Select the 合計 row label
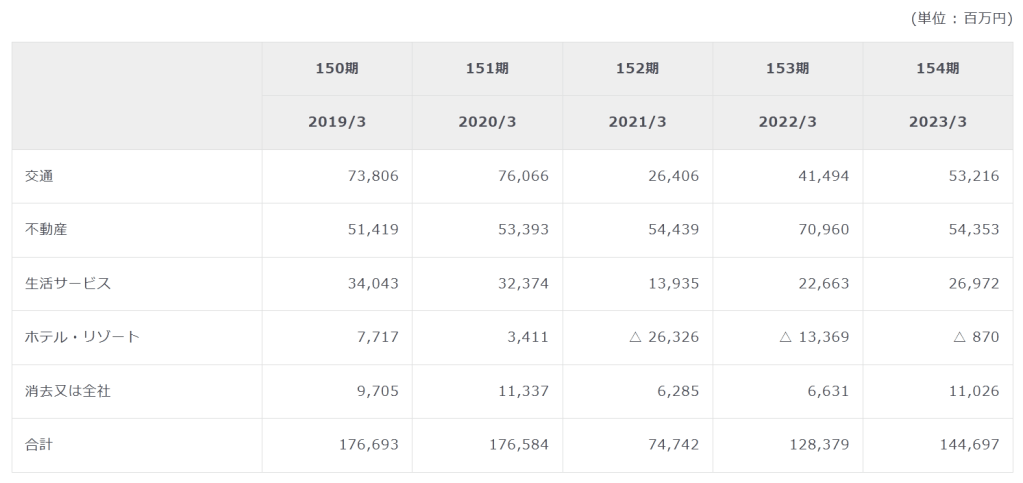Image resolution: width=1023 pixels, height=483 pixels. point(39,444)
